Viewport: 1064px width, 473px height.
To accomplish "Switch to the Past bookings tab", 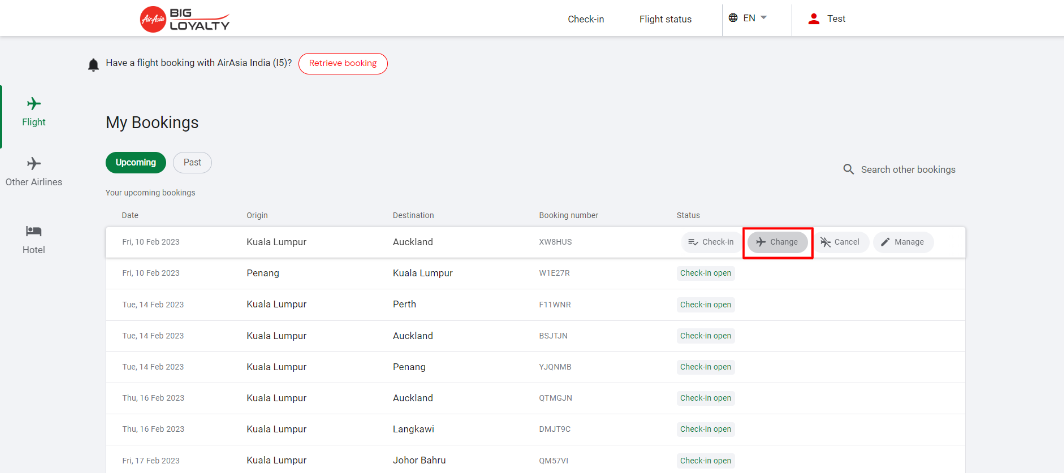I will [192, 163].
